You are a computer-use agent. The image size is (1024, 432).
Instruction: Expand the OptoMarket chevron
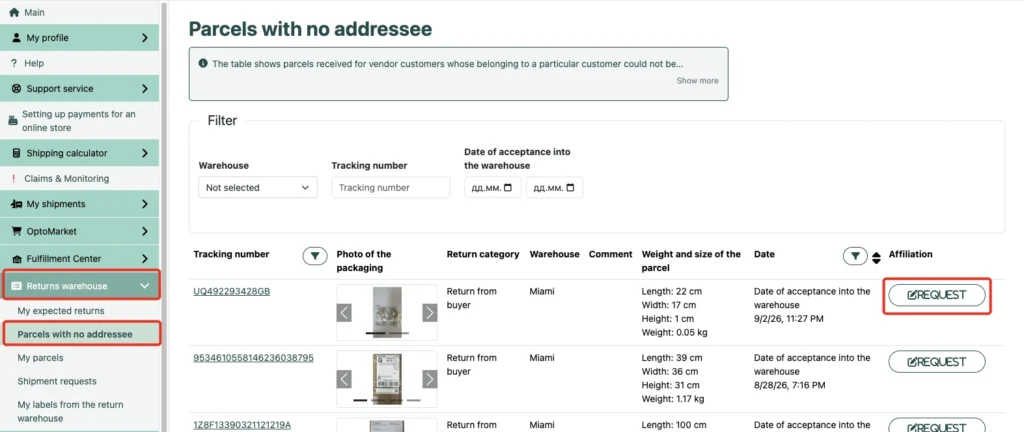(145, 232)
